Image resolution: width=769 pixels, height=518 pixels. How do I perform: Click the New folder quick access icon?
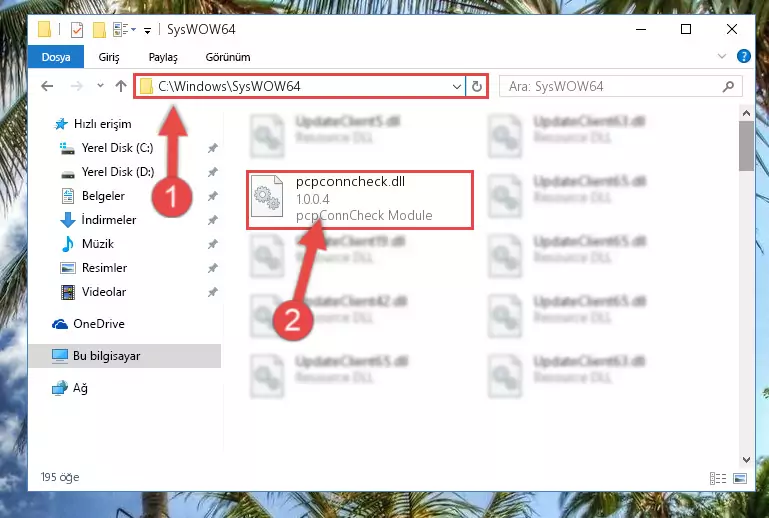point(99,30)
